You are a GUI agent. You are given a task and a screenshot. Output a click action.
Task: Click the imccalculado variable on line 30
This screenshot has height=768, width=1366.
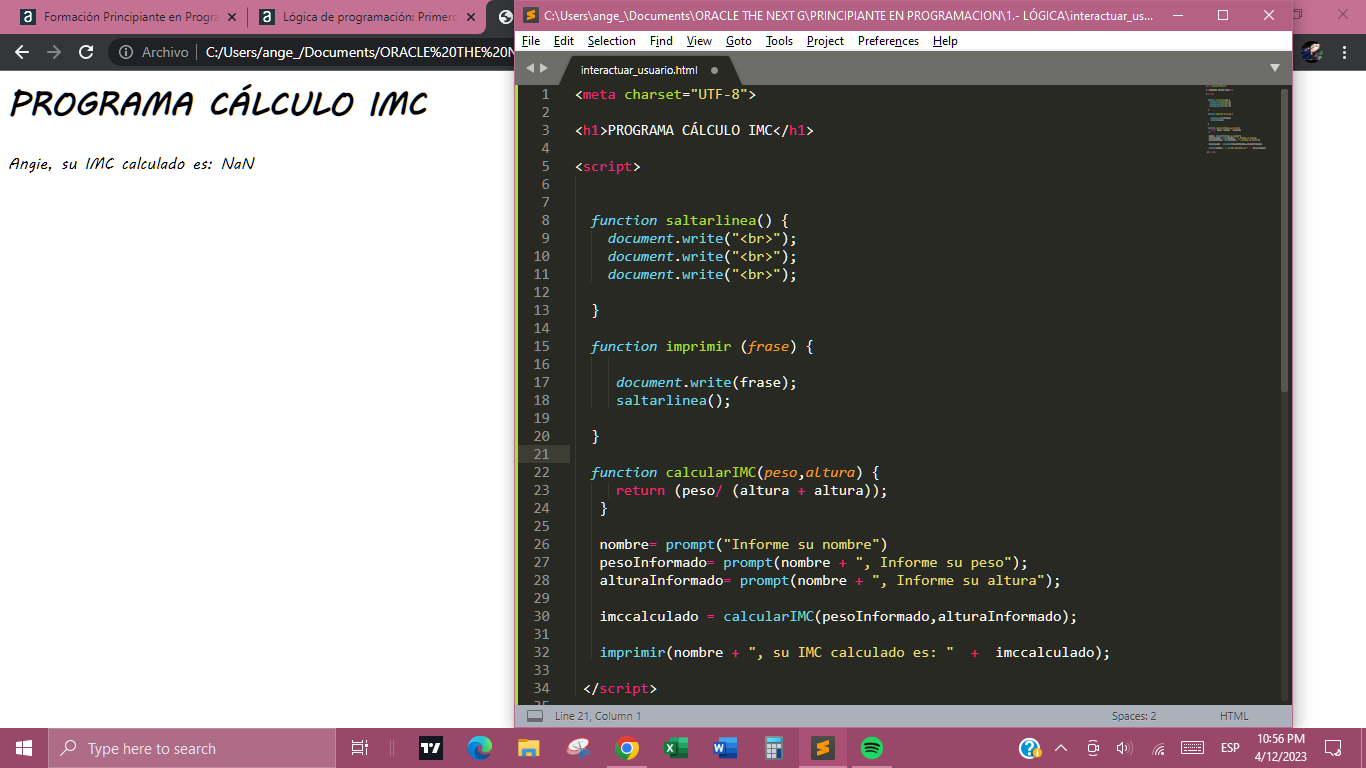[649, 616]
